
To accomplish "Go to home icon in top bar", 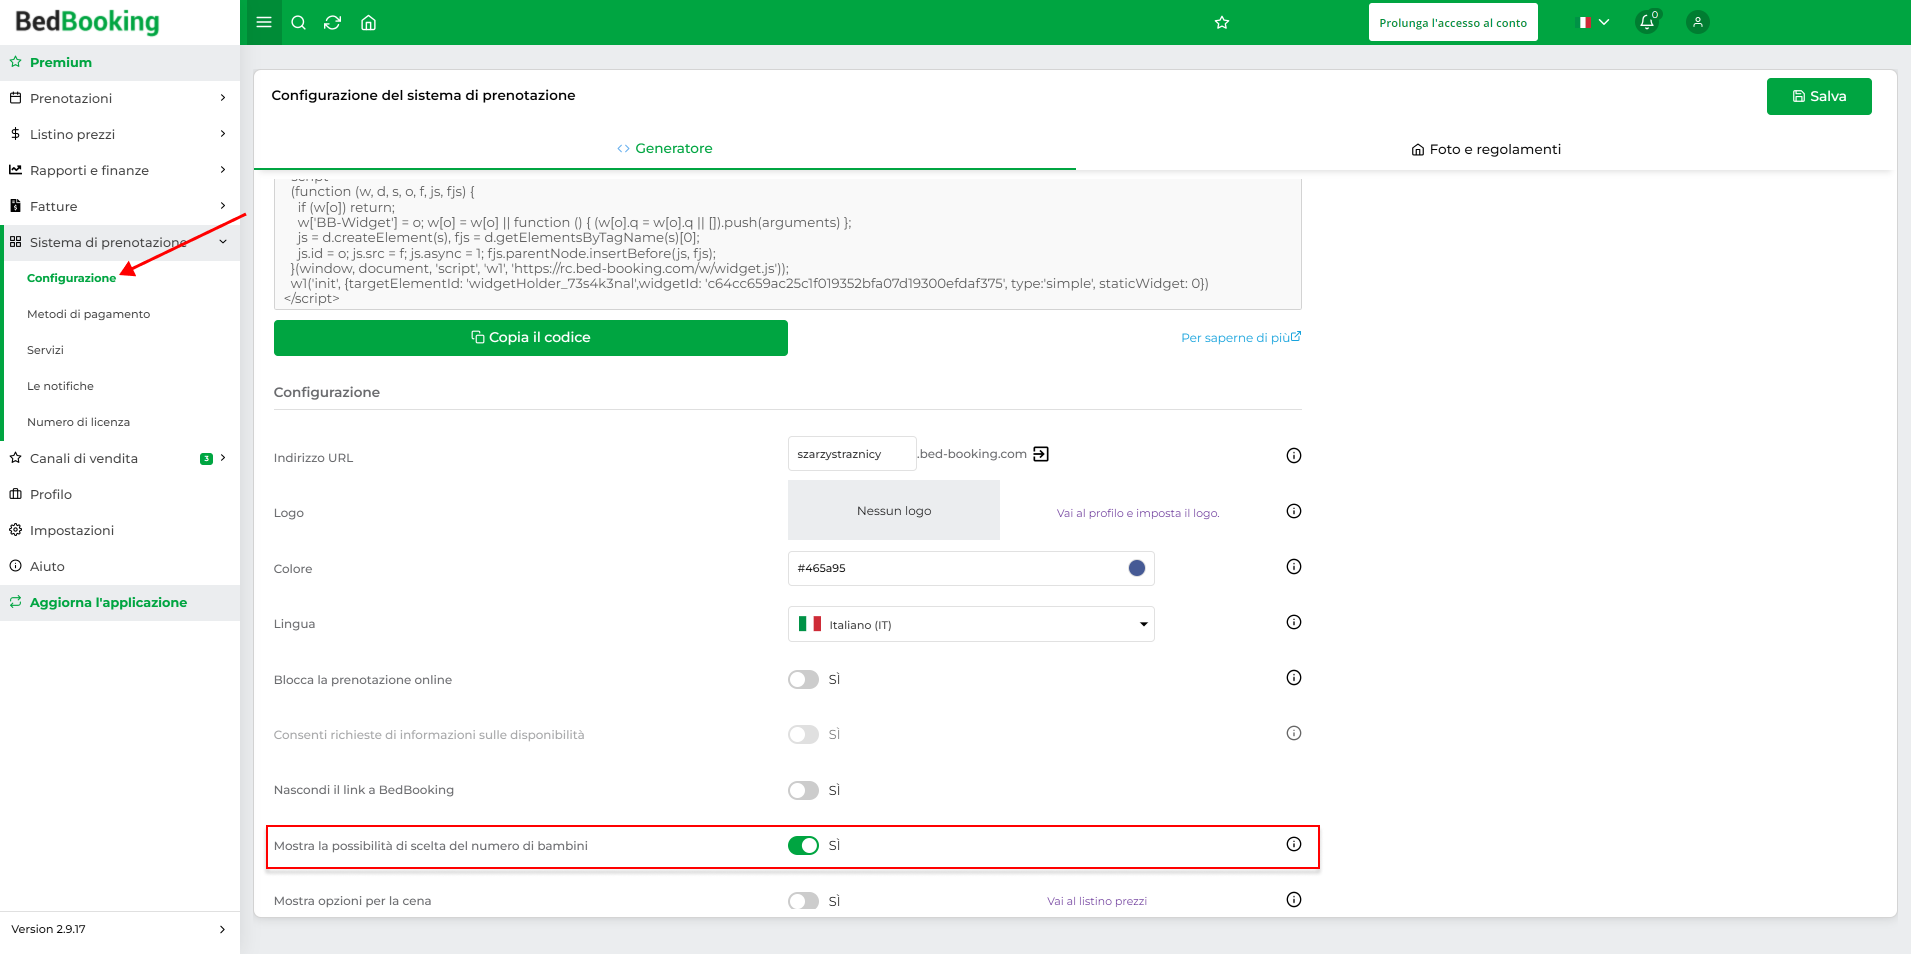I will click(x=368, y=22).
